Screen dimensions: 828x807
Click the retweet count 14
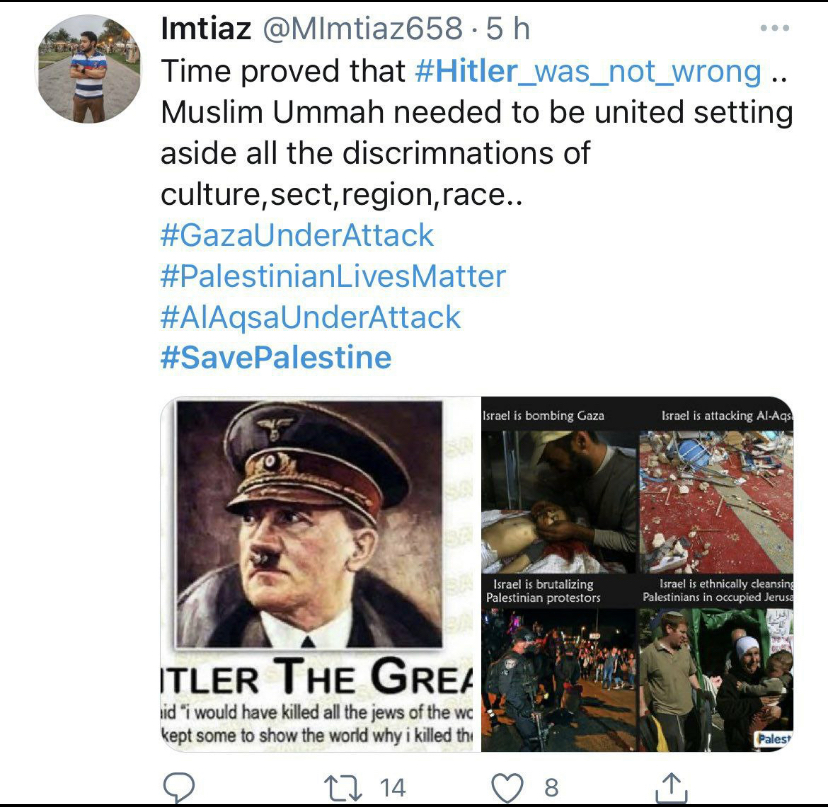(x=393, y=788)
